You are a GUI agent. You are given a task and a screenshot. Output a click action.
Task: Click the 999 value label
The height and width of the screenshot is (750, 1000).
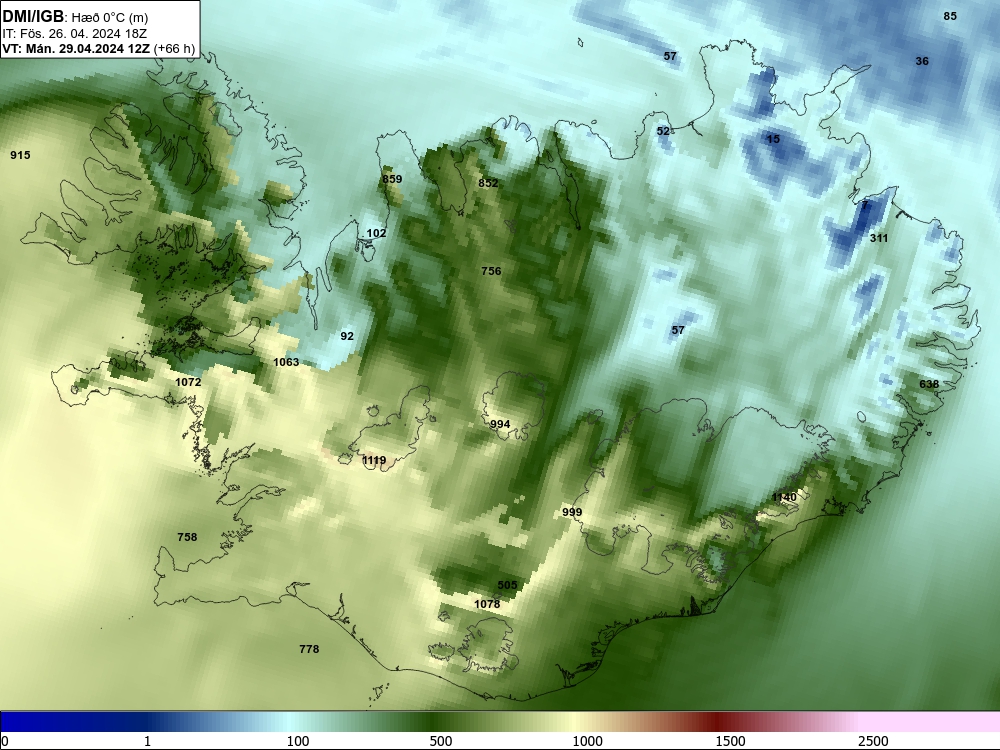tap(572, 512)
